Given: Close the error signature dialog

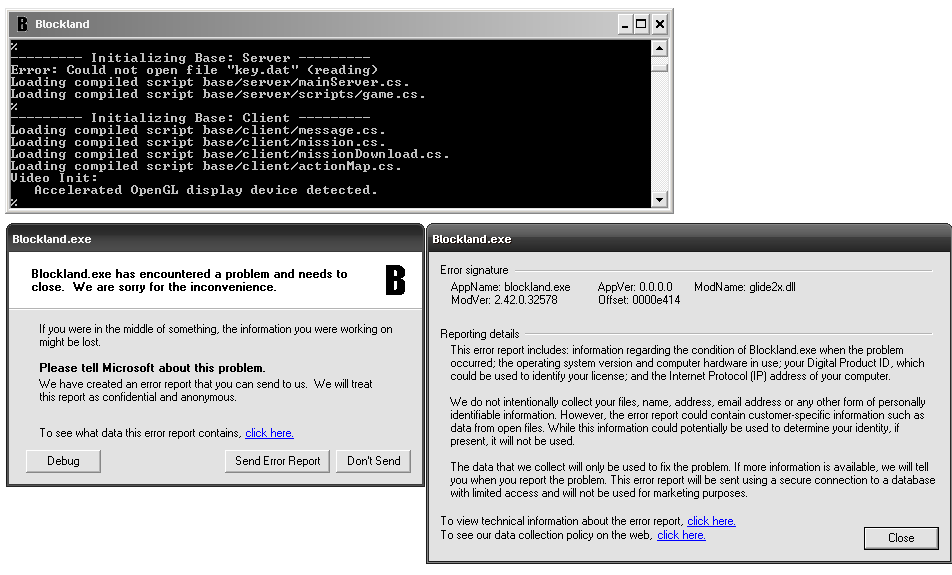Looking at the screenshot, I should (x=901, y=538).
